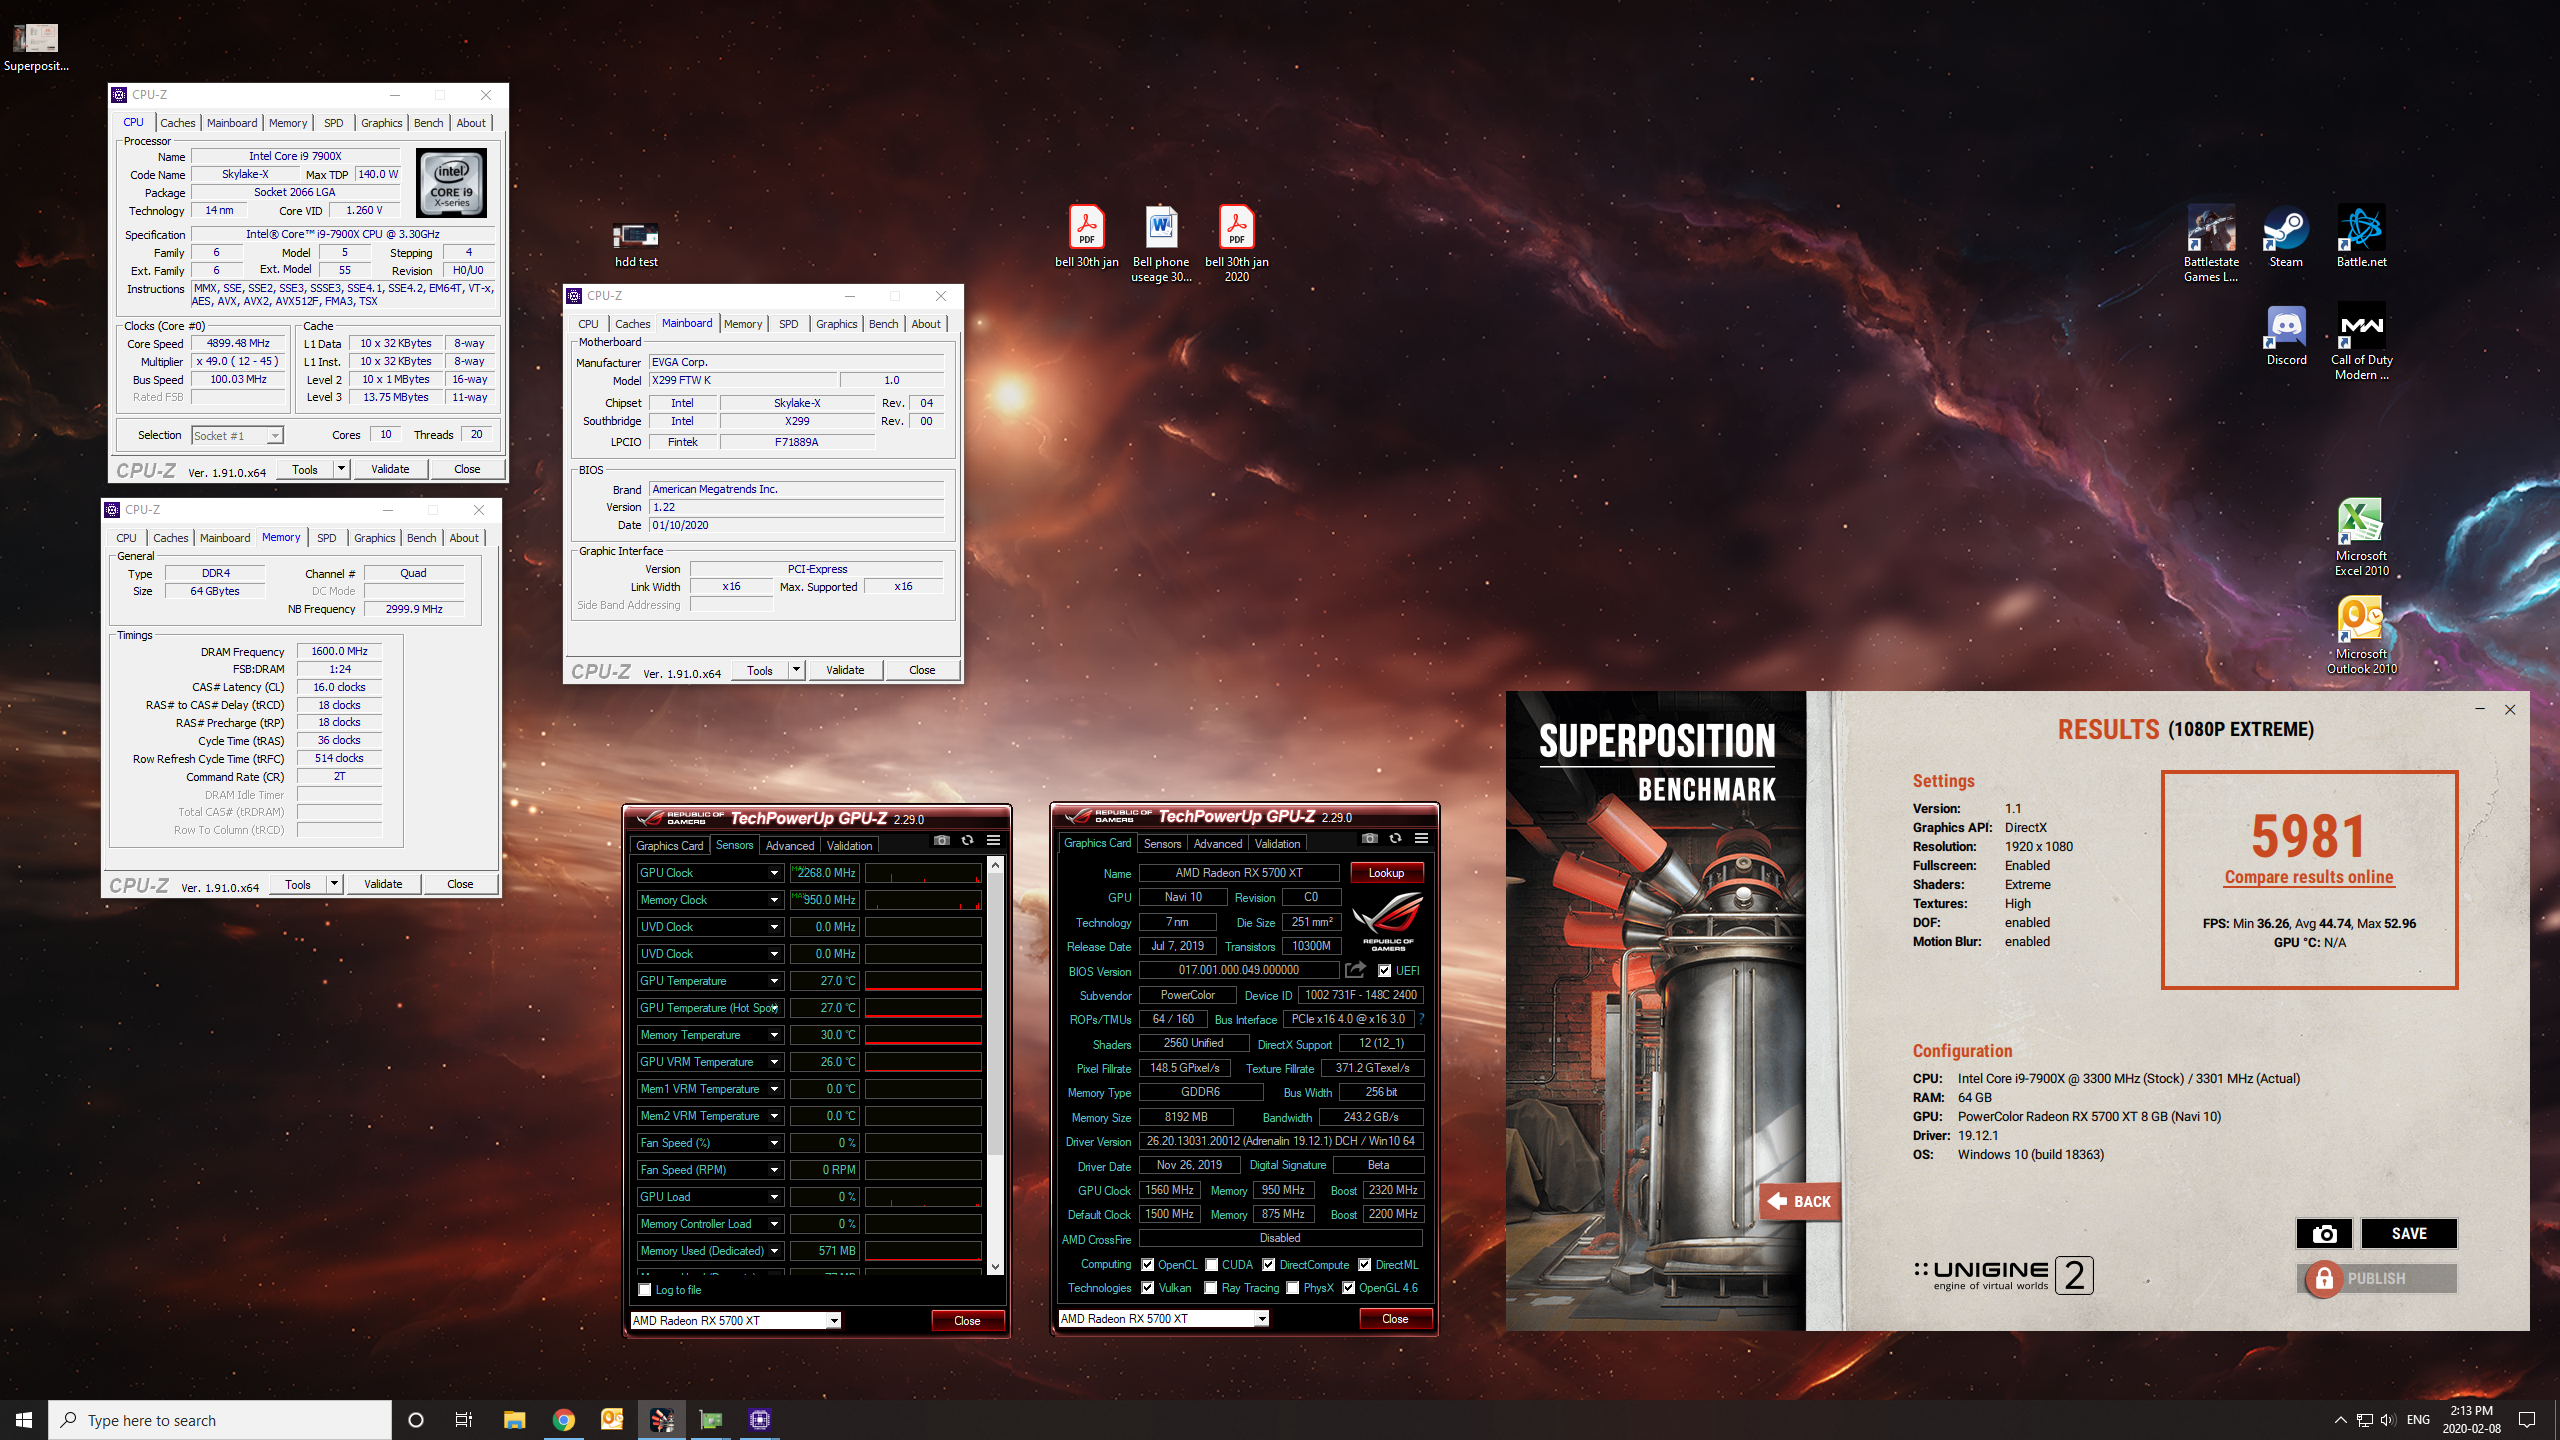Open the bell 30th jan 2020 PDF
The width and height of the screenshot is (2560, 1440).
coord(1236,244)
